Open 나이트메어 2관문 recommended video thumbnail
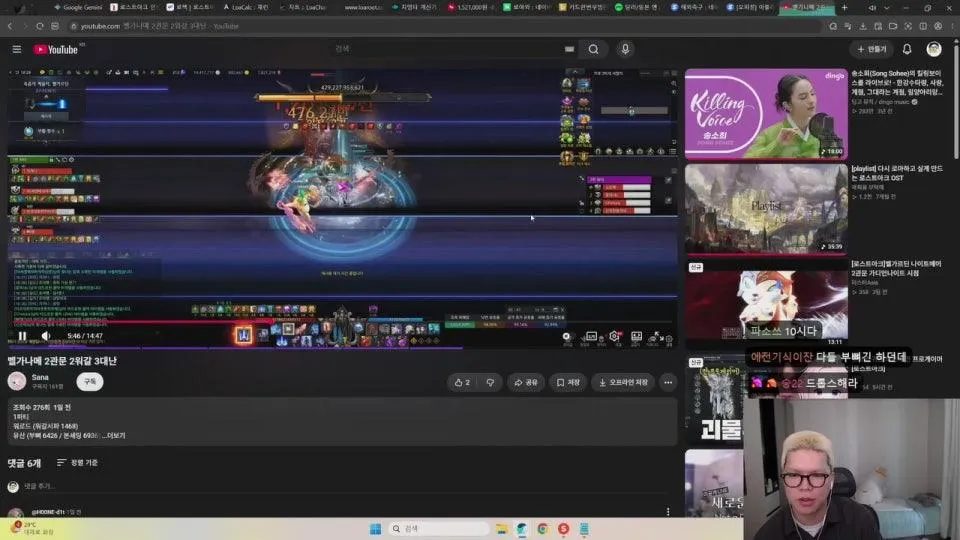960x540 pixels. [x=766, y=304]
